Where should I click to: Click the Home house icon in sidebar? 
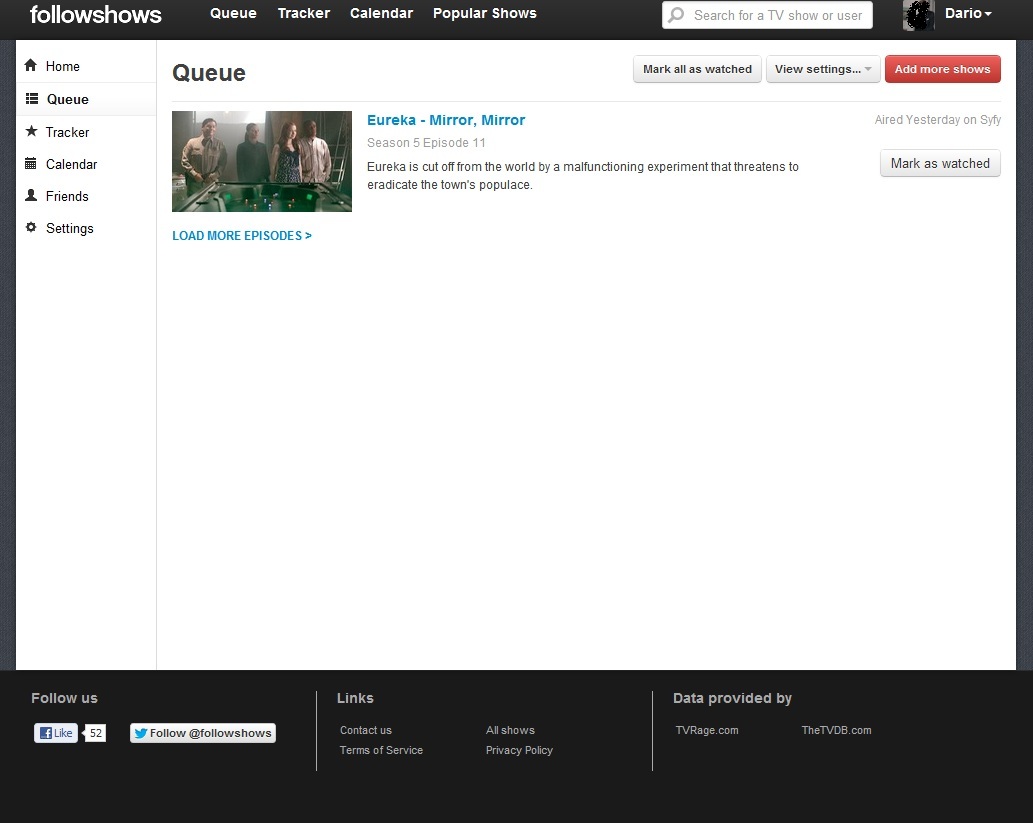[x=30, y=65]
